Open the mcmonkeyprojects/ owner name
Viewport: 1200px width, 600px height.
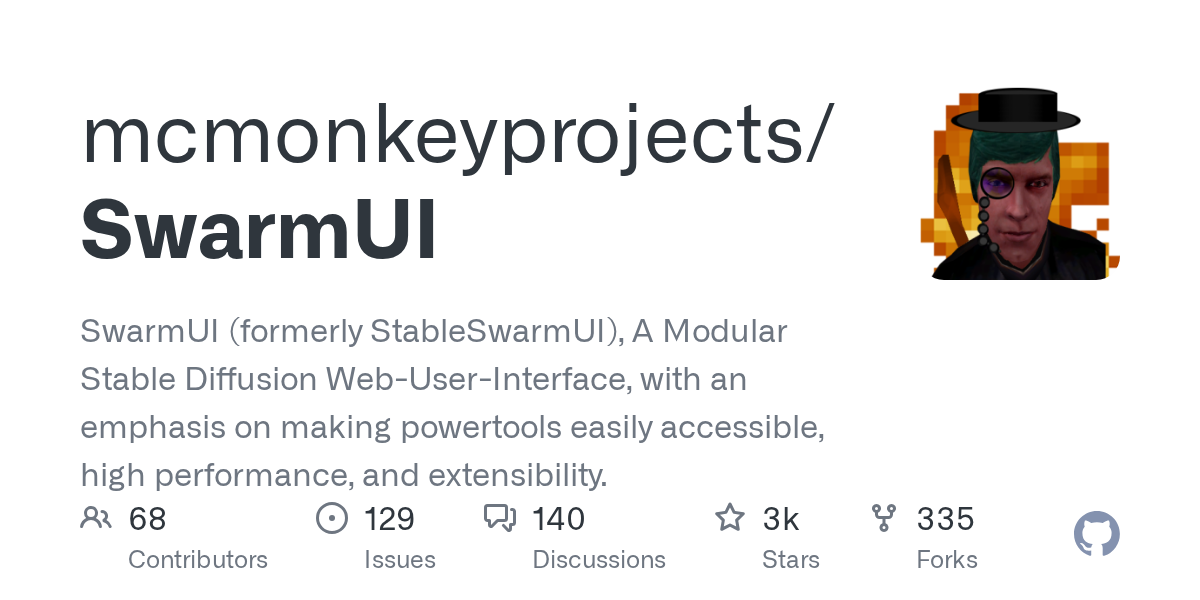click(x=456, y=137)
